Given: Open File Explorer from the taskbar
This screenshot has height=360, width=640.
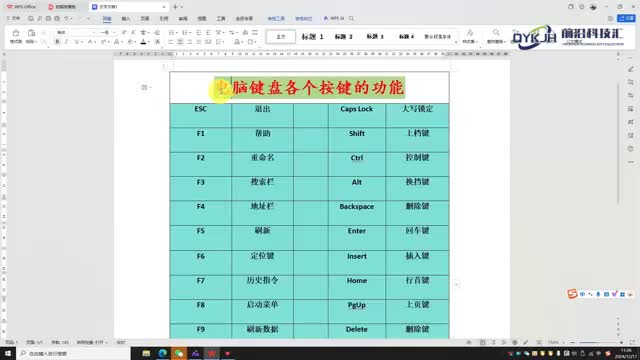Looking at the screenshot, I should click(146, 353).
